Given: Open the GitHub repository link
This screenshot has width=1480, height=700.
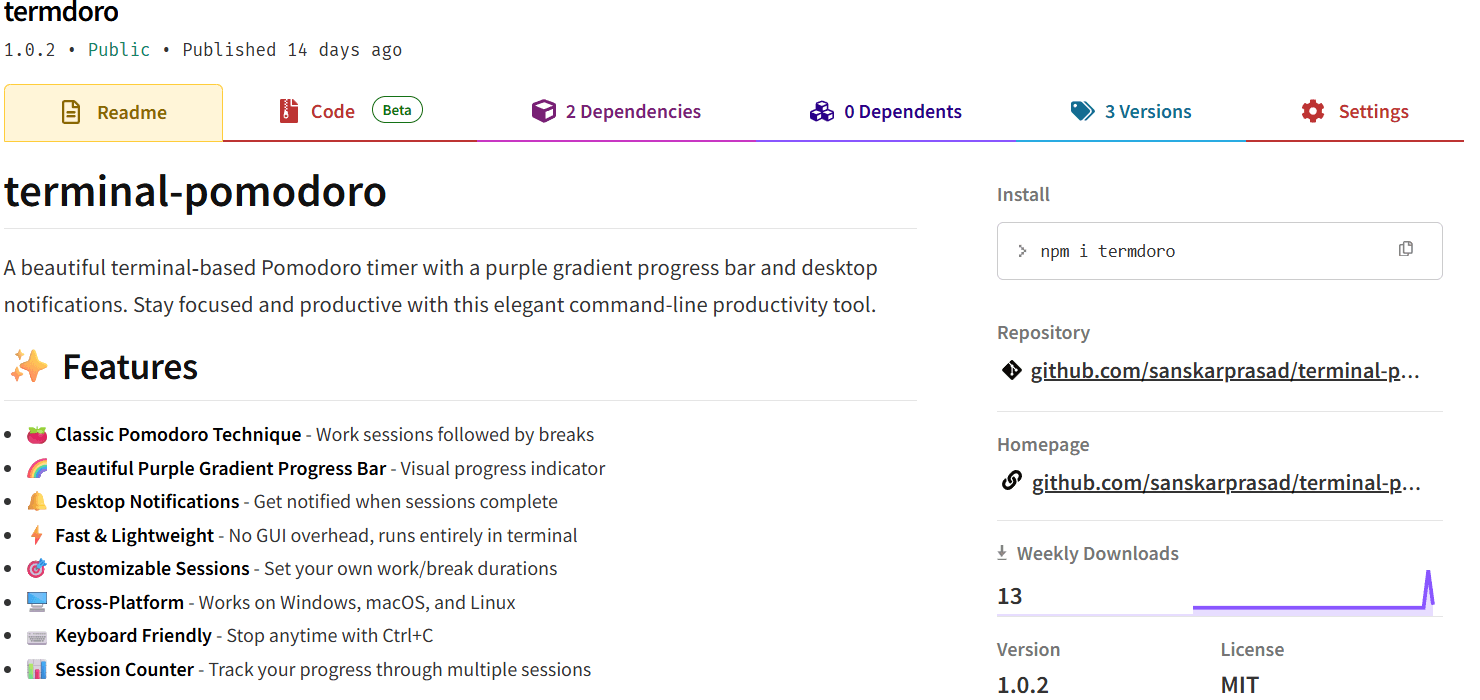Looking at the screenshot, I should tap(1225, 371).
